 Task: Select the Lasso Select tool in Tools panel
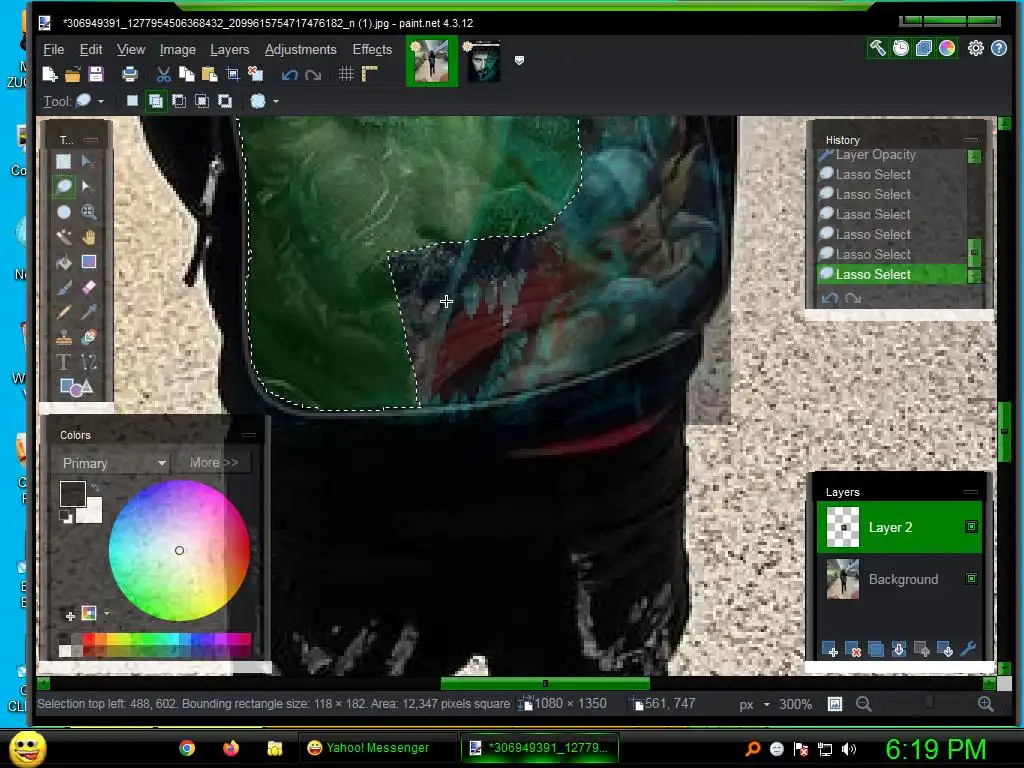tap(63, 187)
